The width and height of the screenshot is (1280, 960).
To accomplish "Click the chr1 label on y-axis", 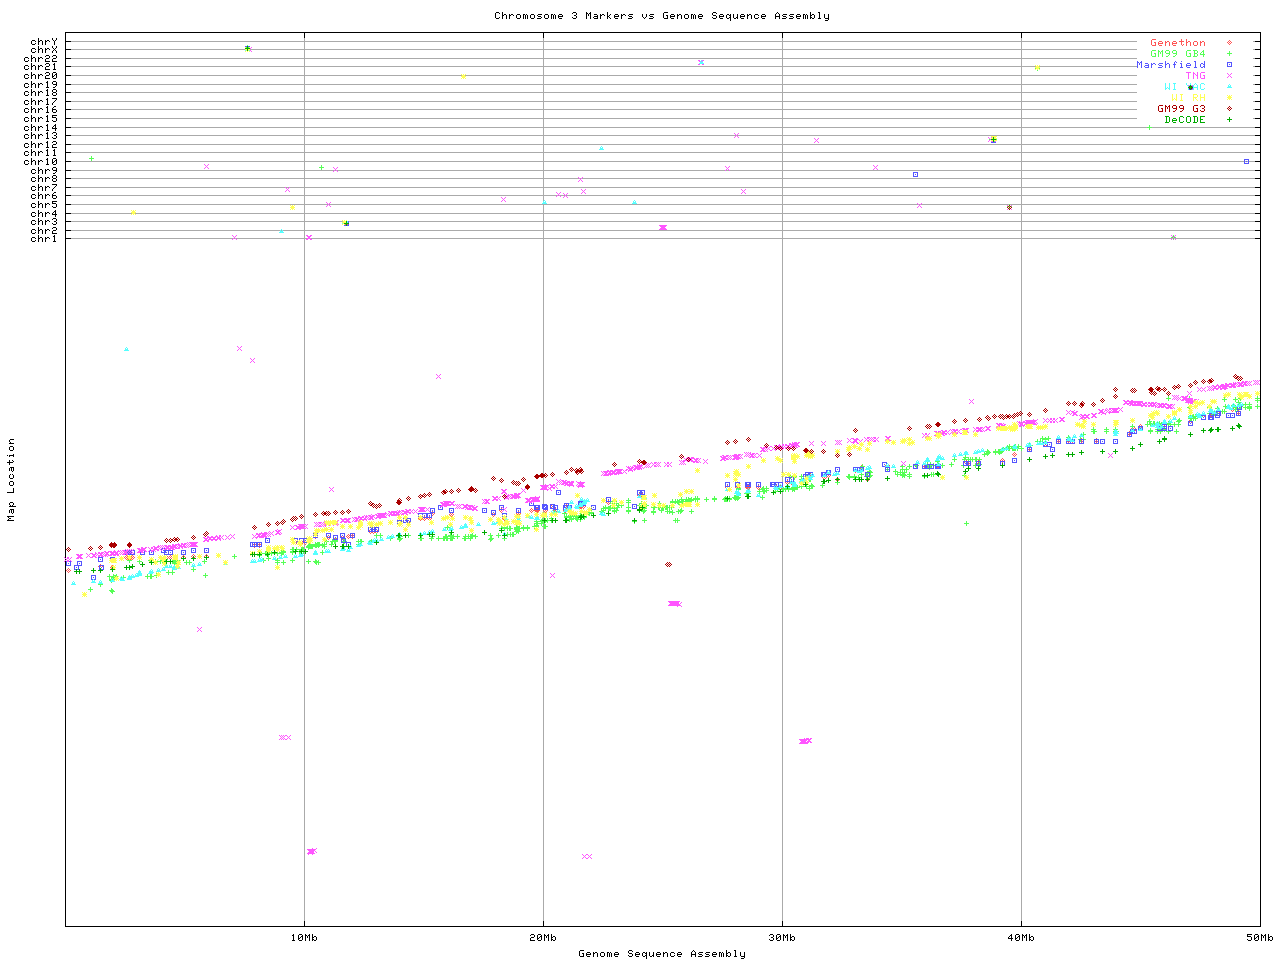I will coord(44,239).
